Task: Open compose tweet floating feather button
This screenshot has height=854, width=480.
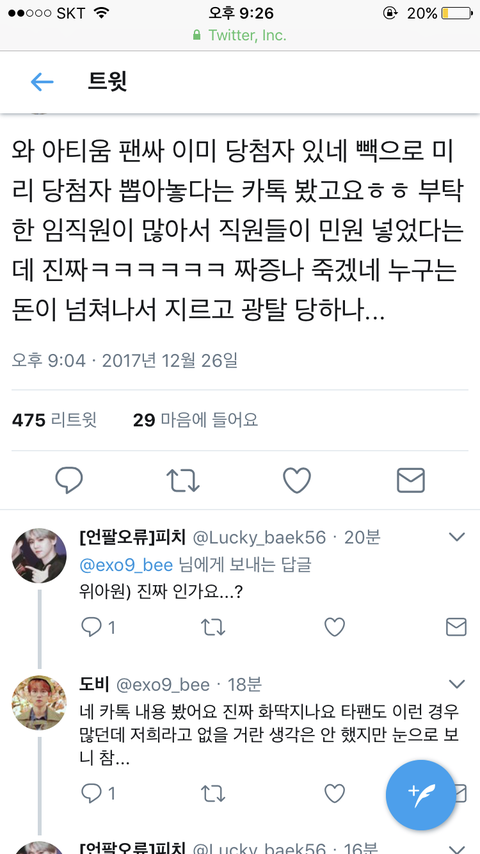Action: pyautogui.click(x=421, y=795)
